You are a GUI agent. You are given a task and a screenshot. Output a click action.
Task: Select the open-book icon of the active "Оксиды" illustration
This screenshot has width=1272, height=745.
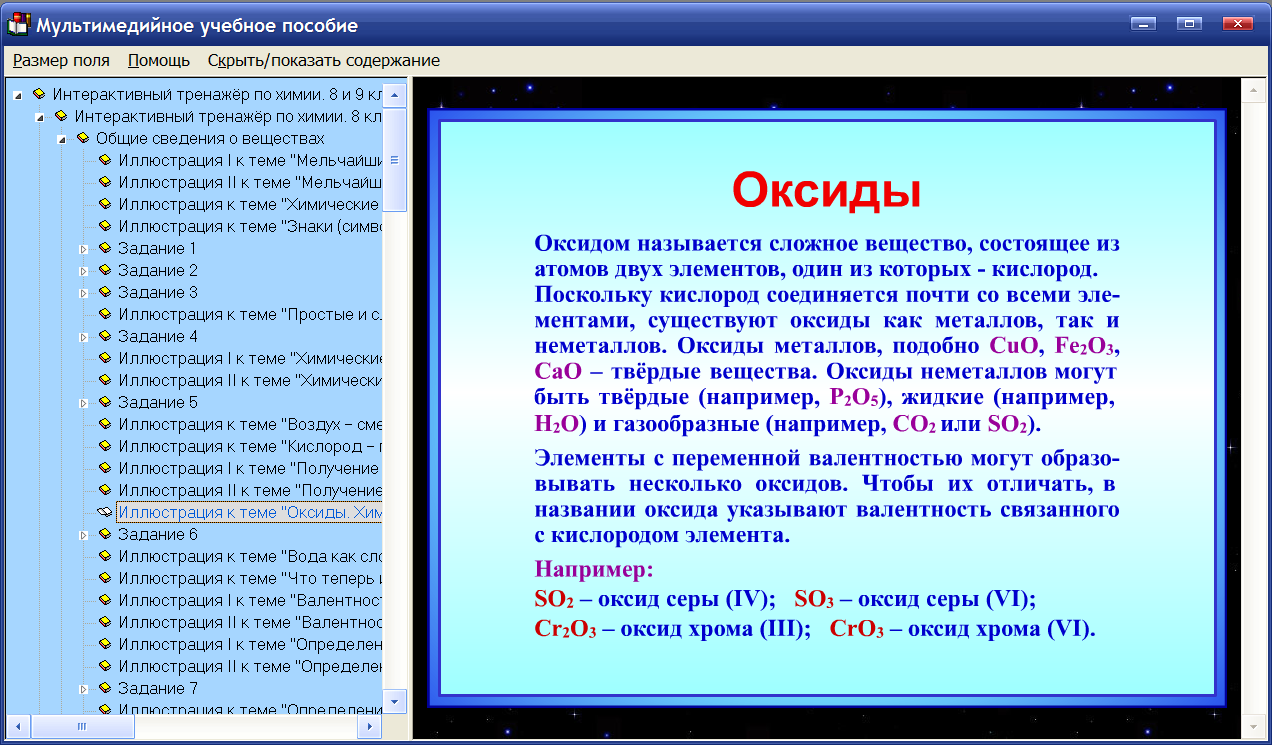click(x=104, y=512)
